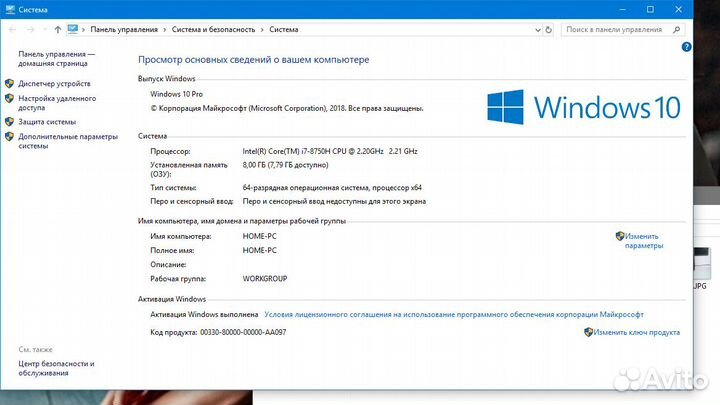Refresh the System page
The width and height of the screenshot is (720, 405).
548,30
